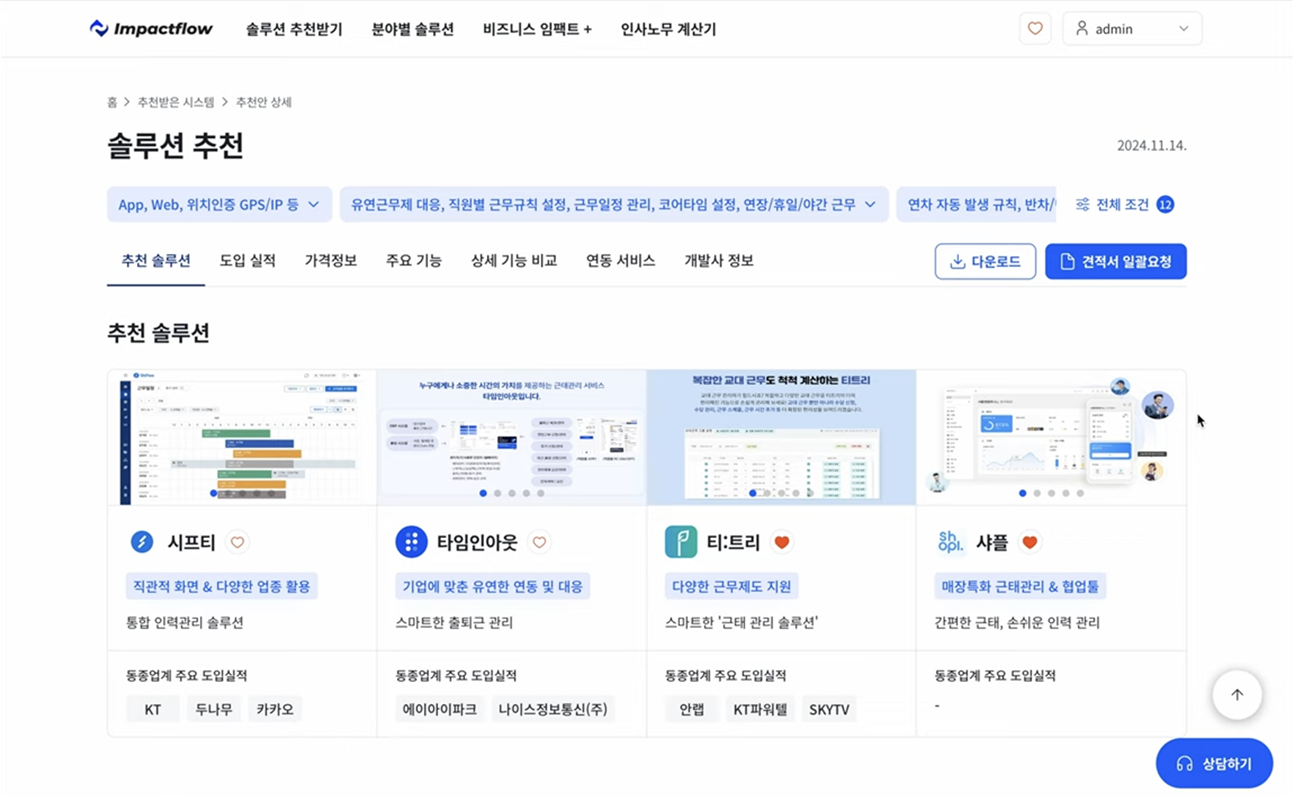1293x797 pixels.
Task: Click the 에이아이파크 reference chip
Action: [440, 709]
